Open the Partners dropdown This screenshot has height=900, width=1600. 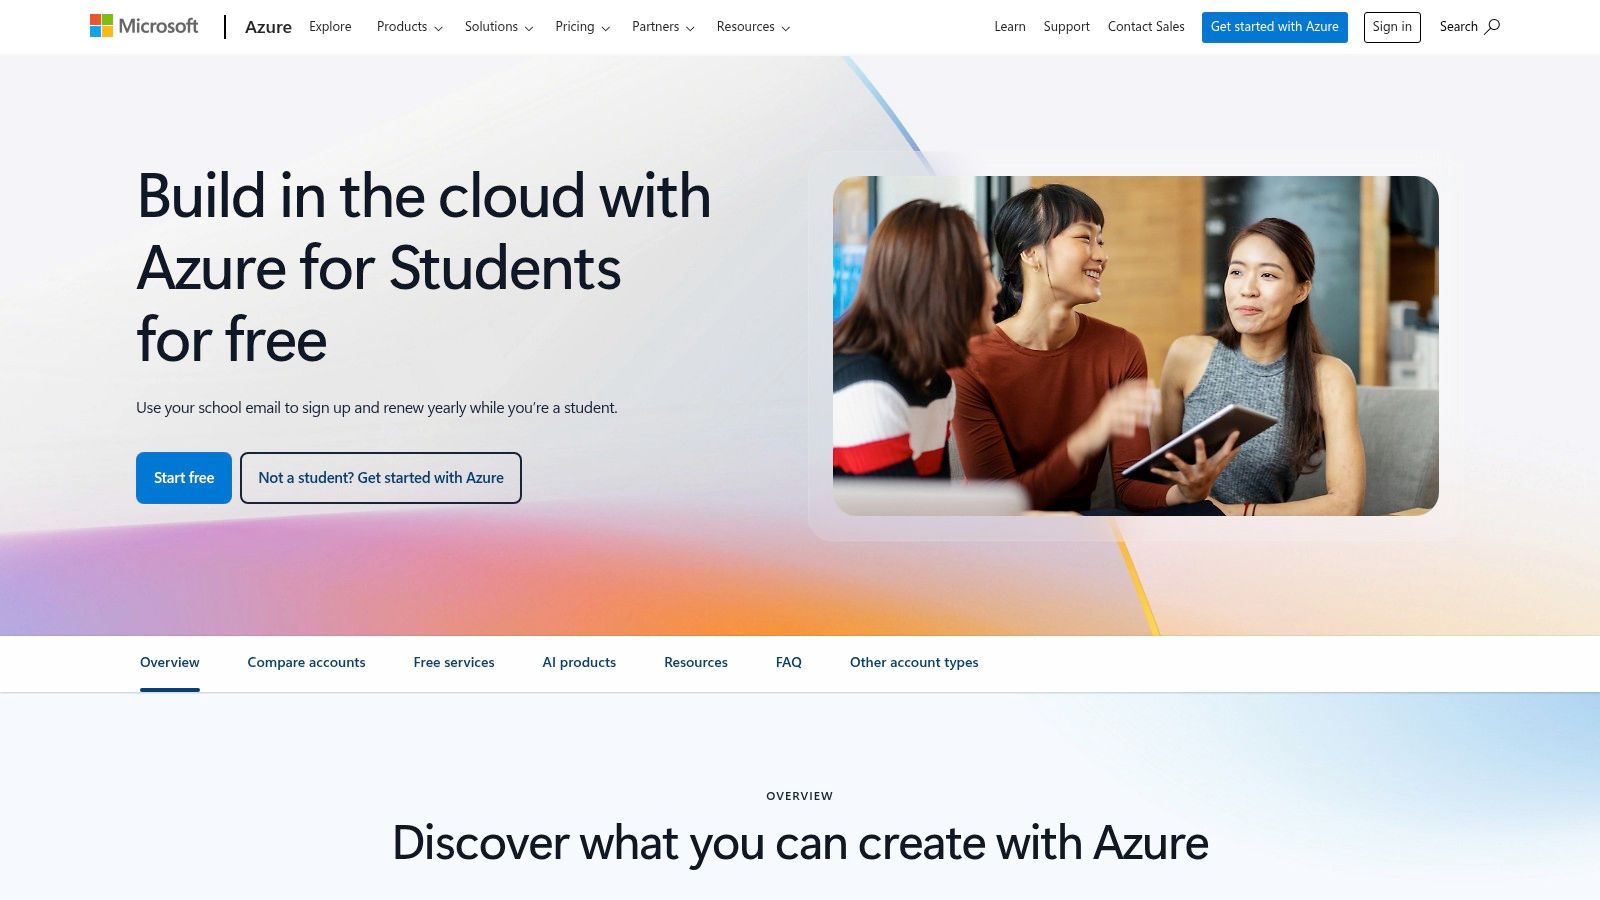663,27
